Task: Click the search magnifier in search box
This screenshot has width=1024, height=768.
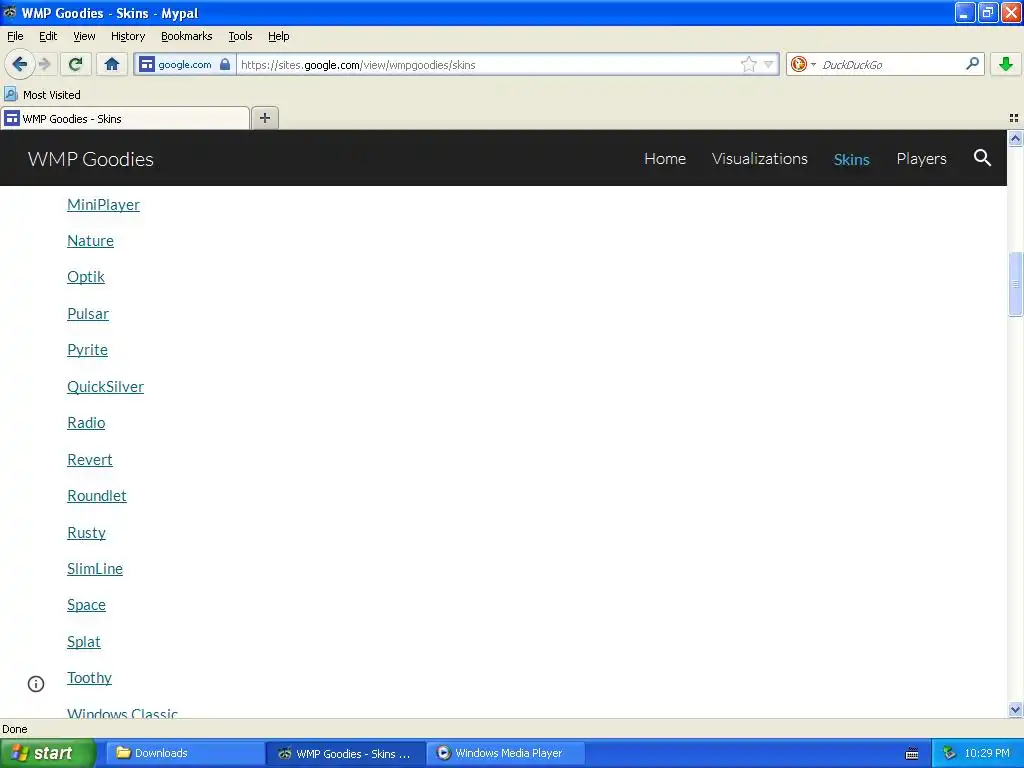Action: pyautogui.click(x=972, y=63)
